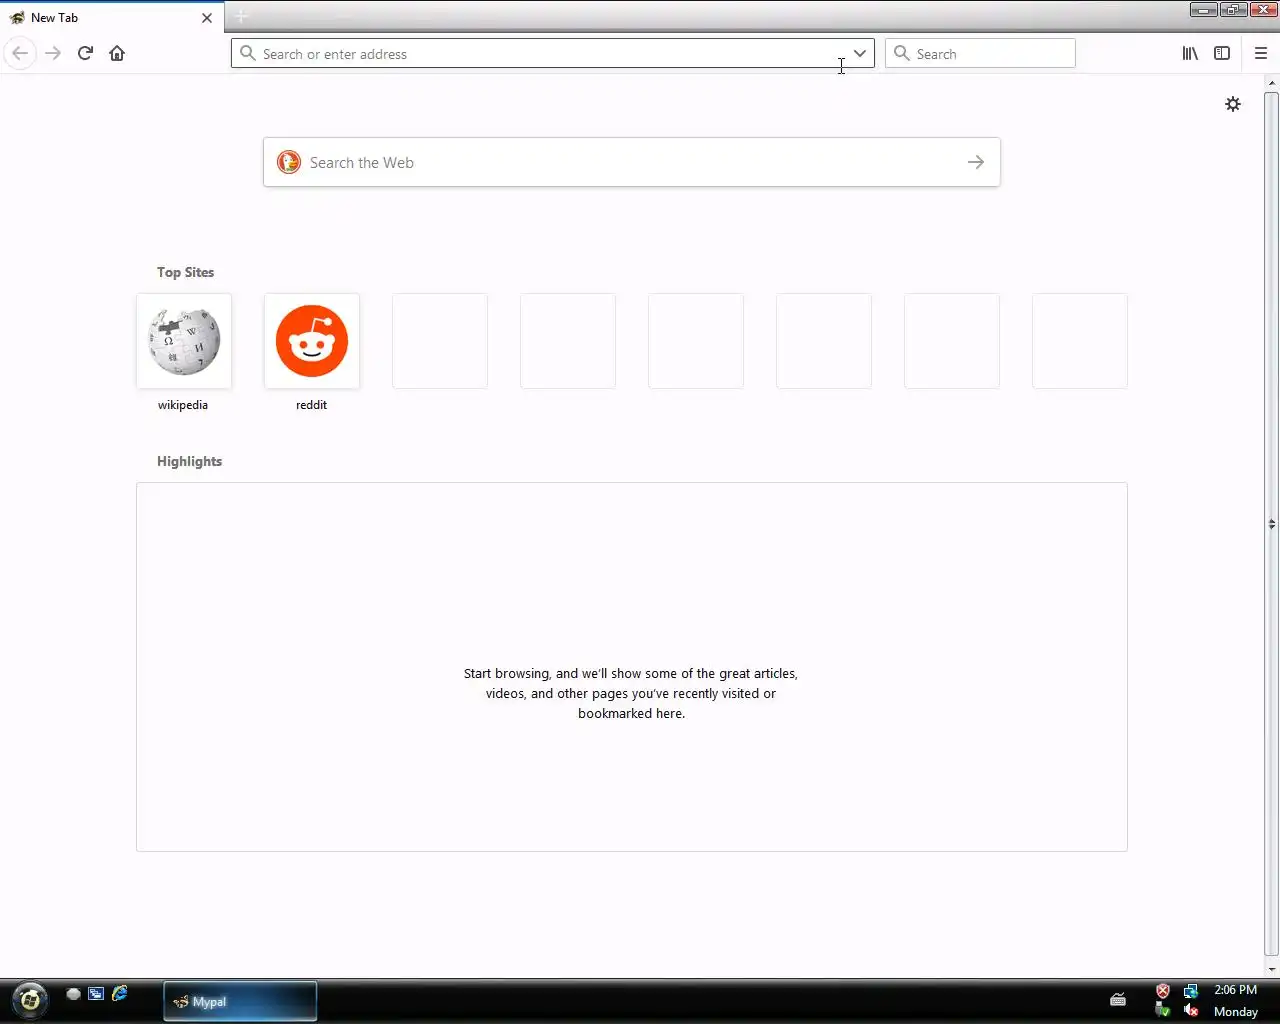Click the Mypal raccoon tab favicon
The width and height of the screenshot is (1280, 1024).
click(17, 18)
